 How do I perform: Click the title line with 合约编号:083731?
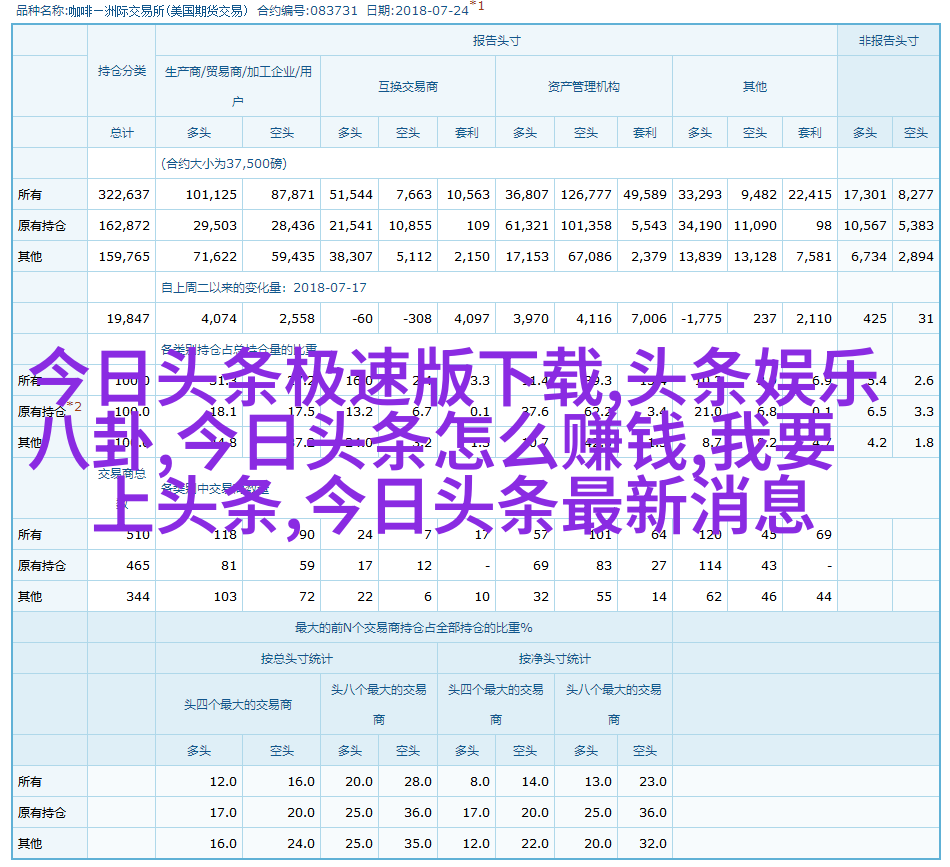coord(250,10)
